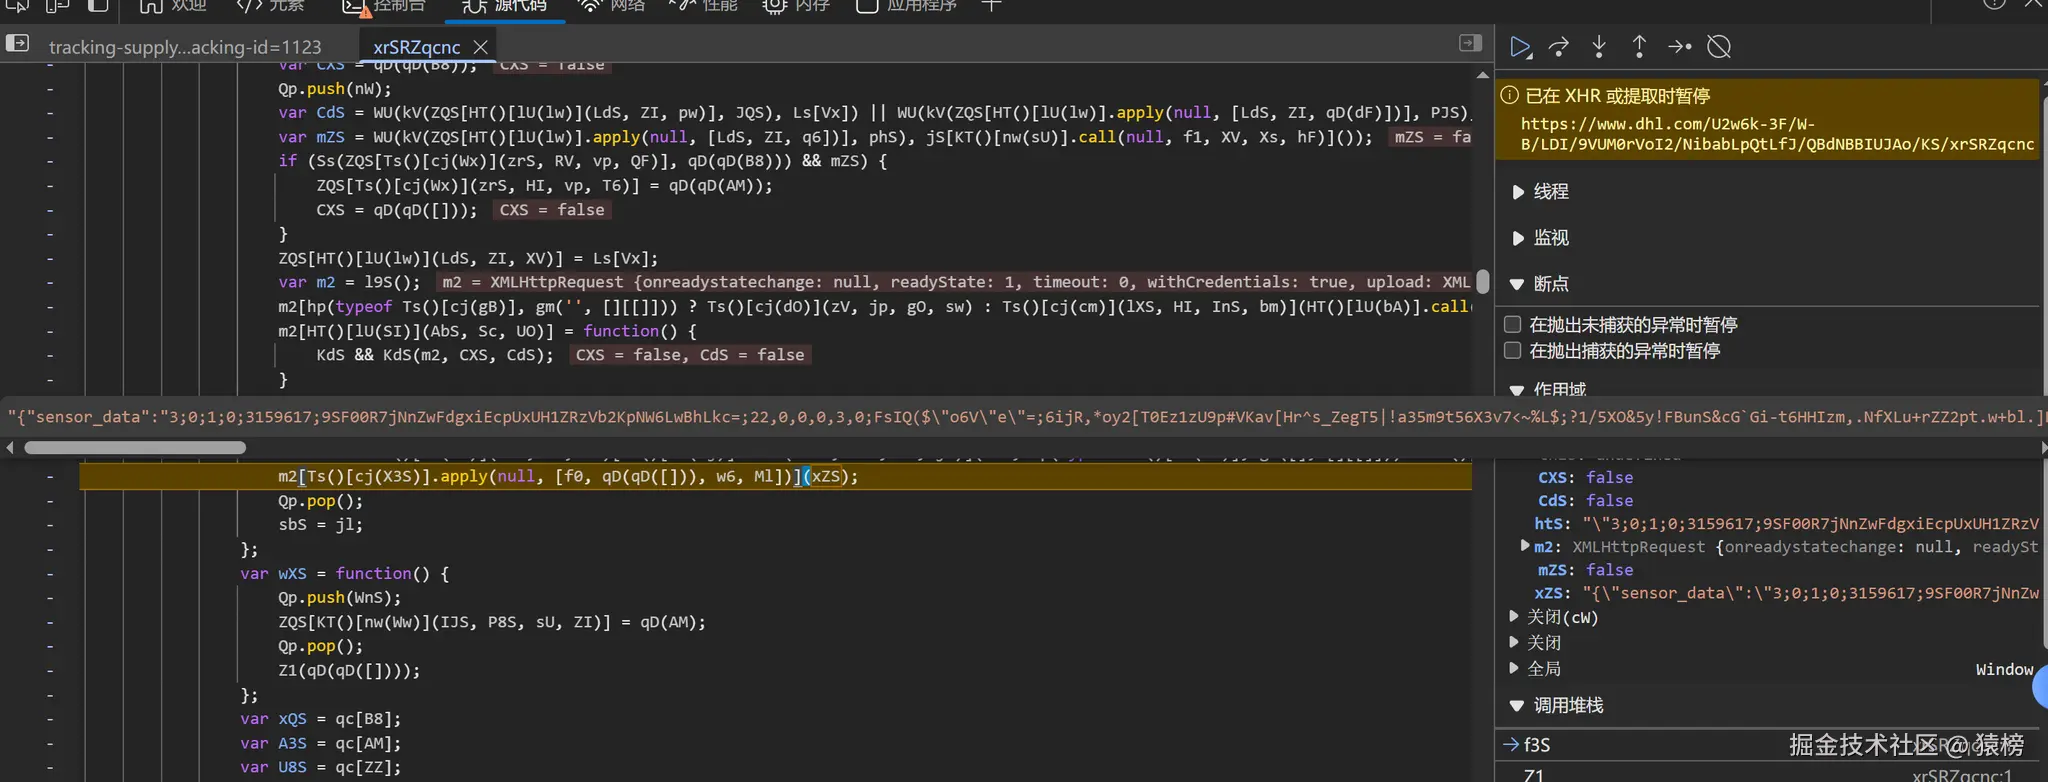Click the up arrow of editor scrollbar
This screenshot has width=2048, height=782.
pos(1482,75)
